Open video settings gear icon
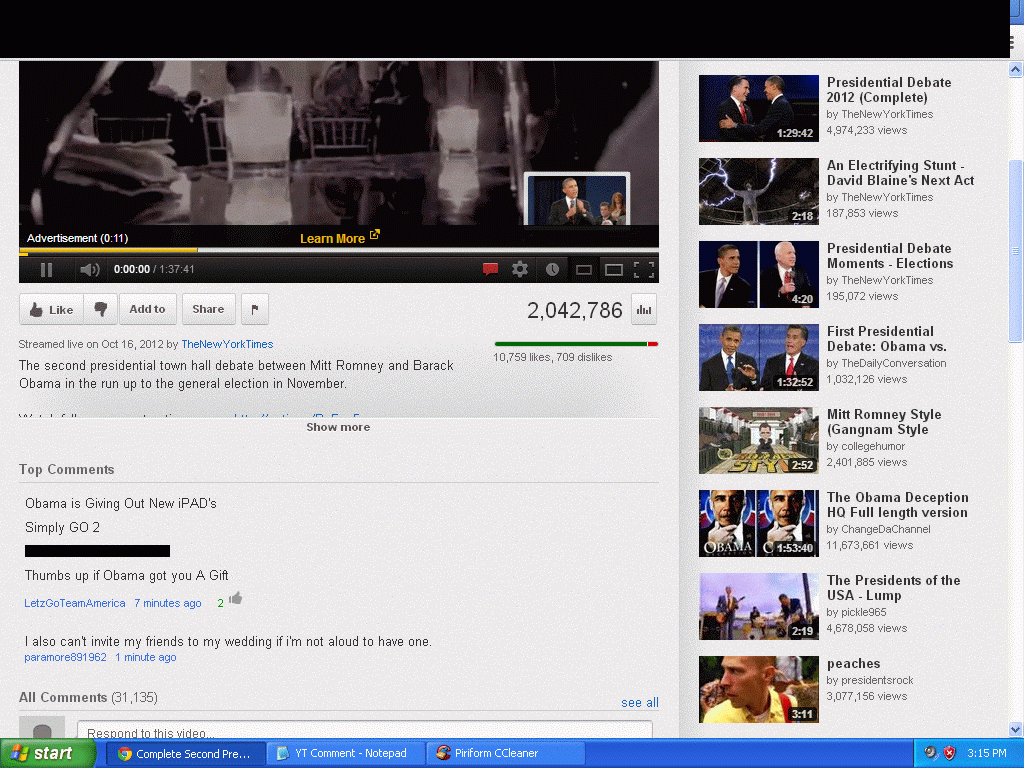 (520, 269)
